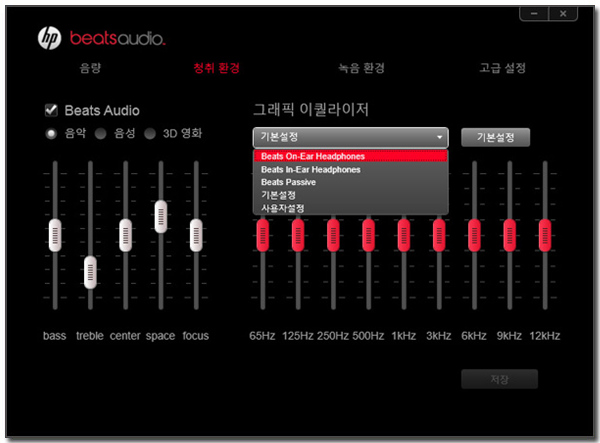Switch to the 녹음 환경 tab

coord(361,68)
